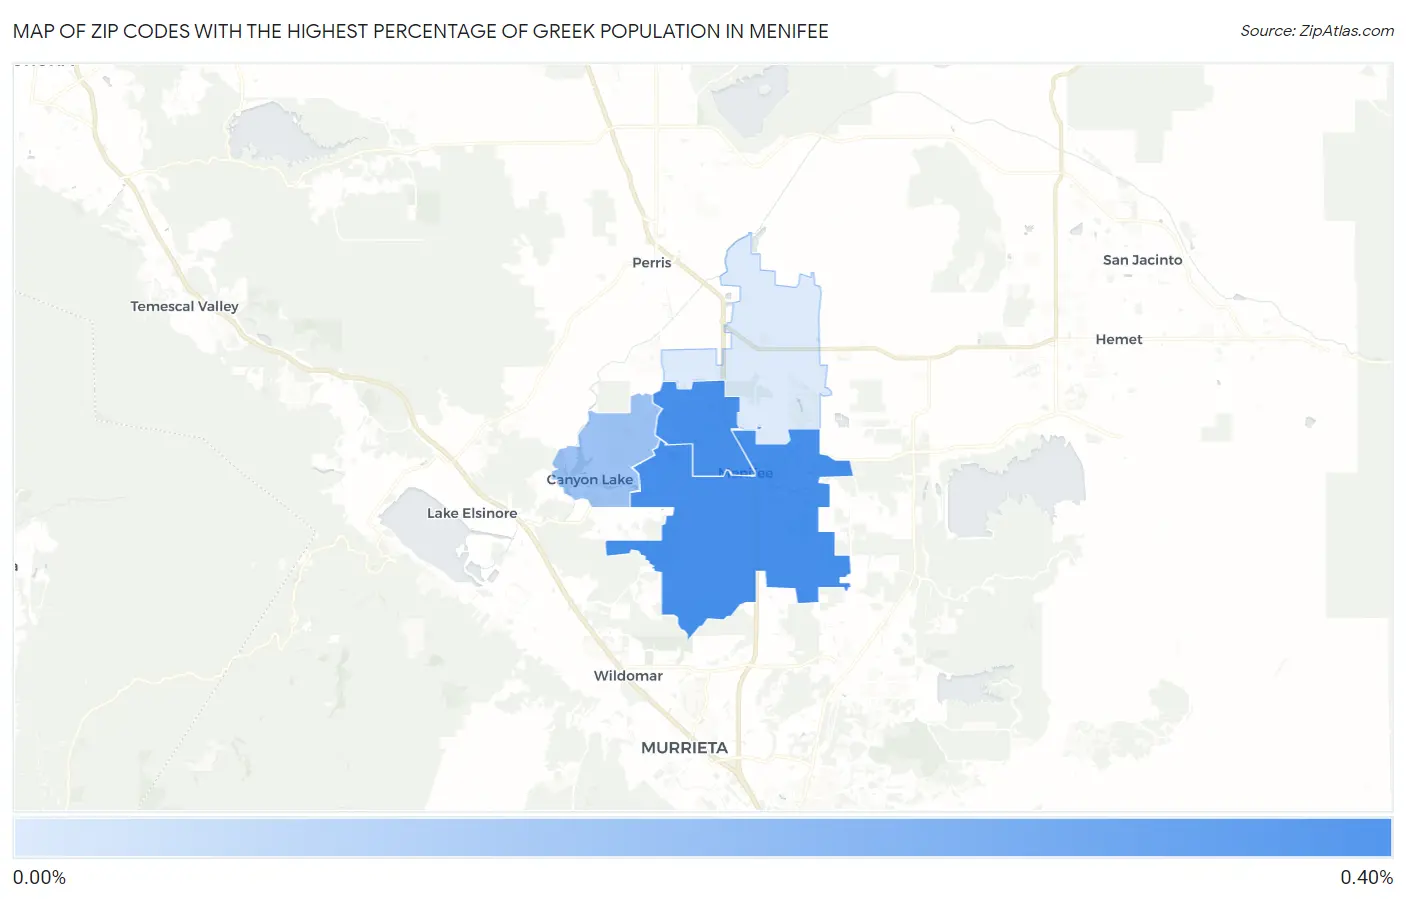Click the Source: ZipAtlas.com attribution
1406x899 pixels.
(x=1317, y=31)
